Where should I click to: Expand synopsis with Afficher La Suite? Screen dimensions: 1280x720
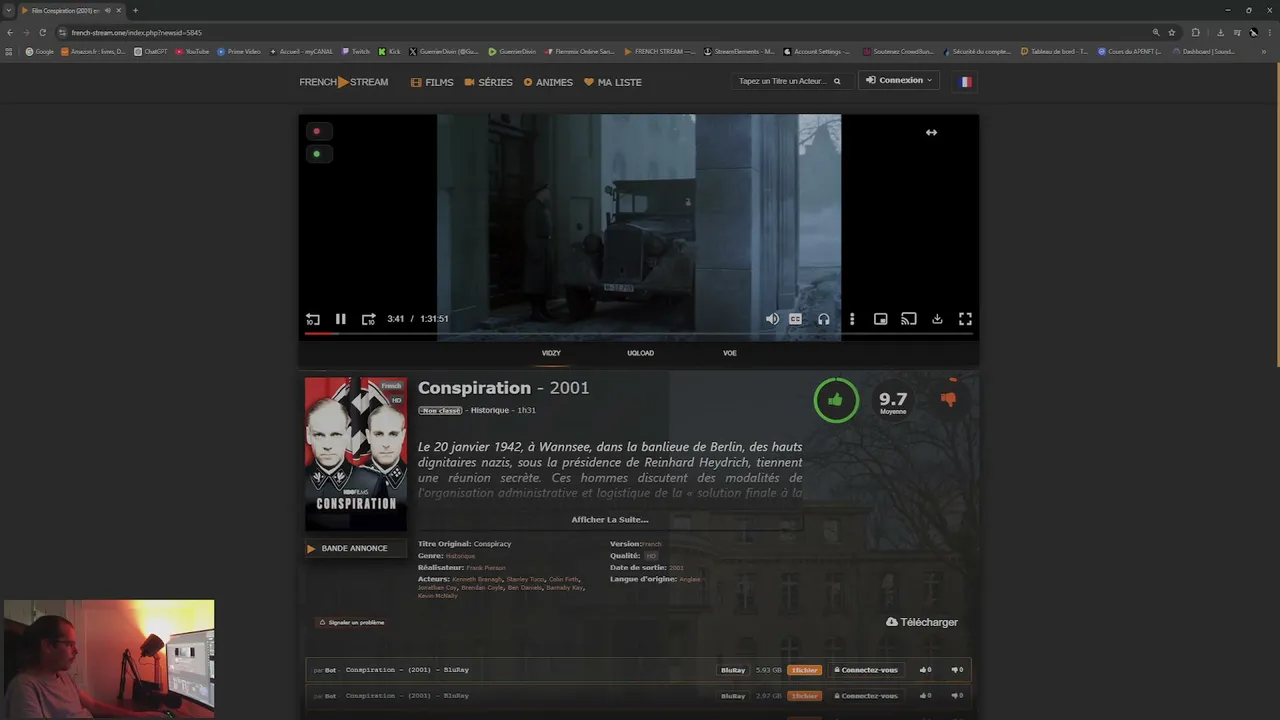pyautogui.click(x=610, y=520)
